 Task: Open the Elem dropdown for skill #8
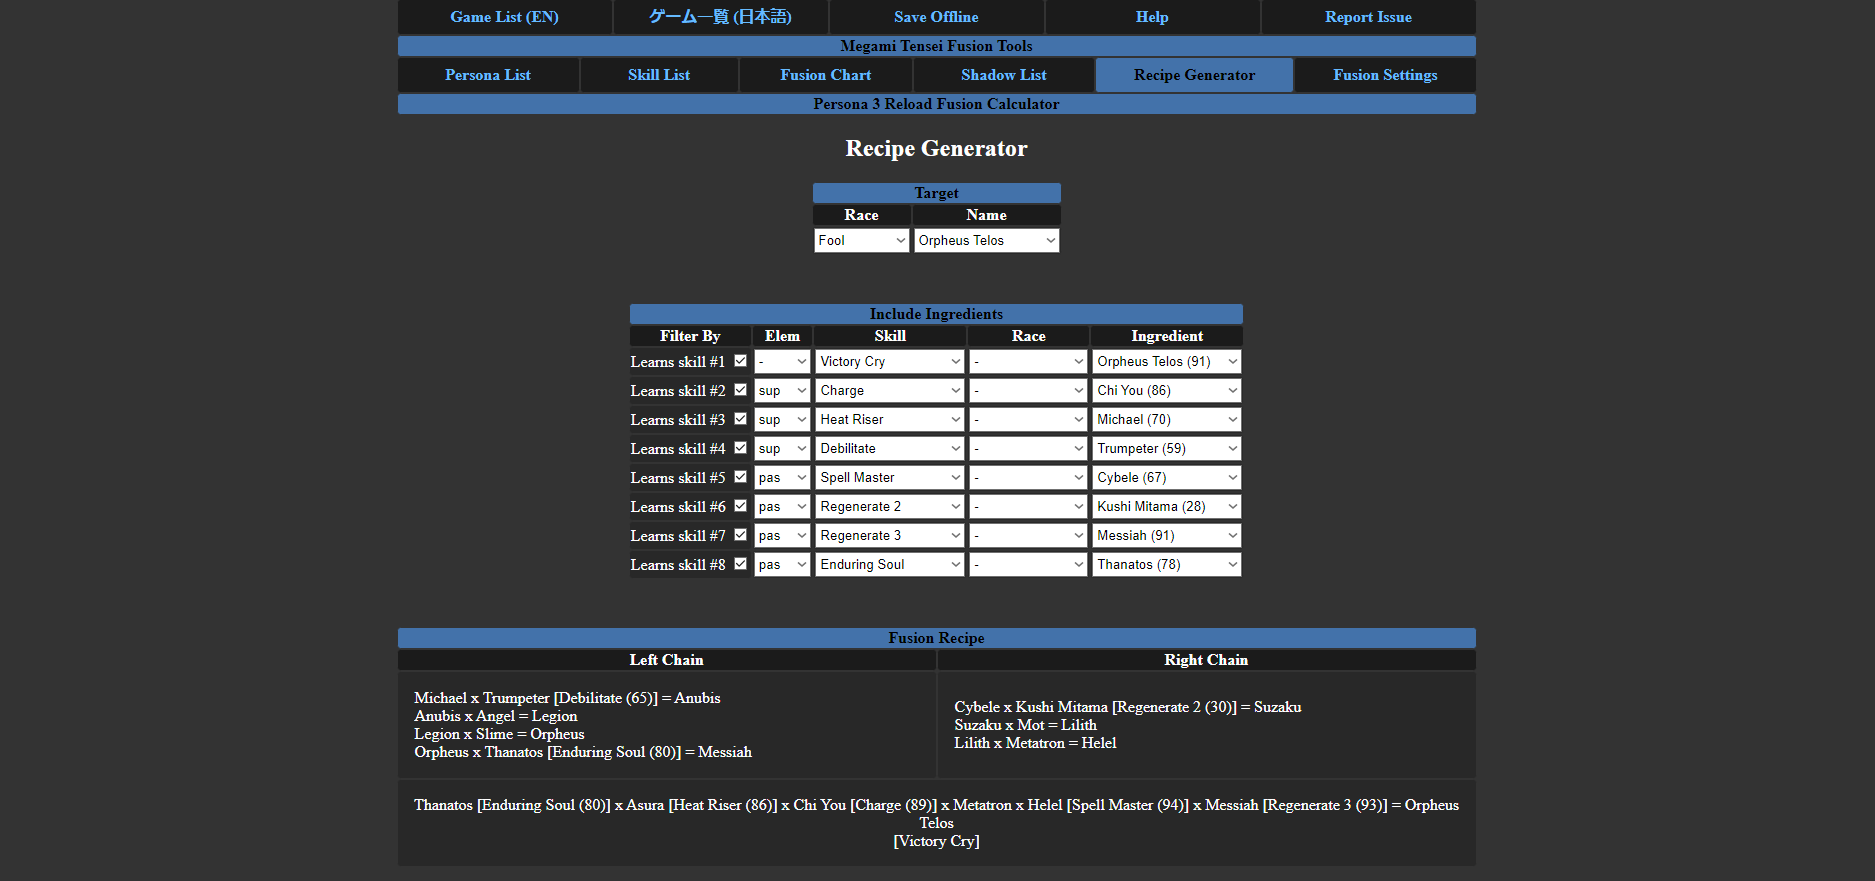[x=782, y=565]
